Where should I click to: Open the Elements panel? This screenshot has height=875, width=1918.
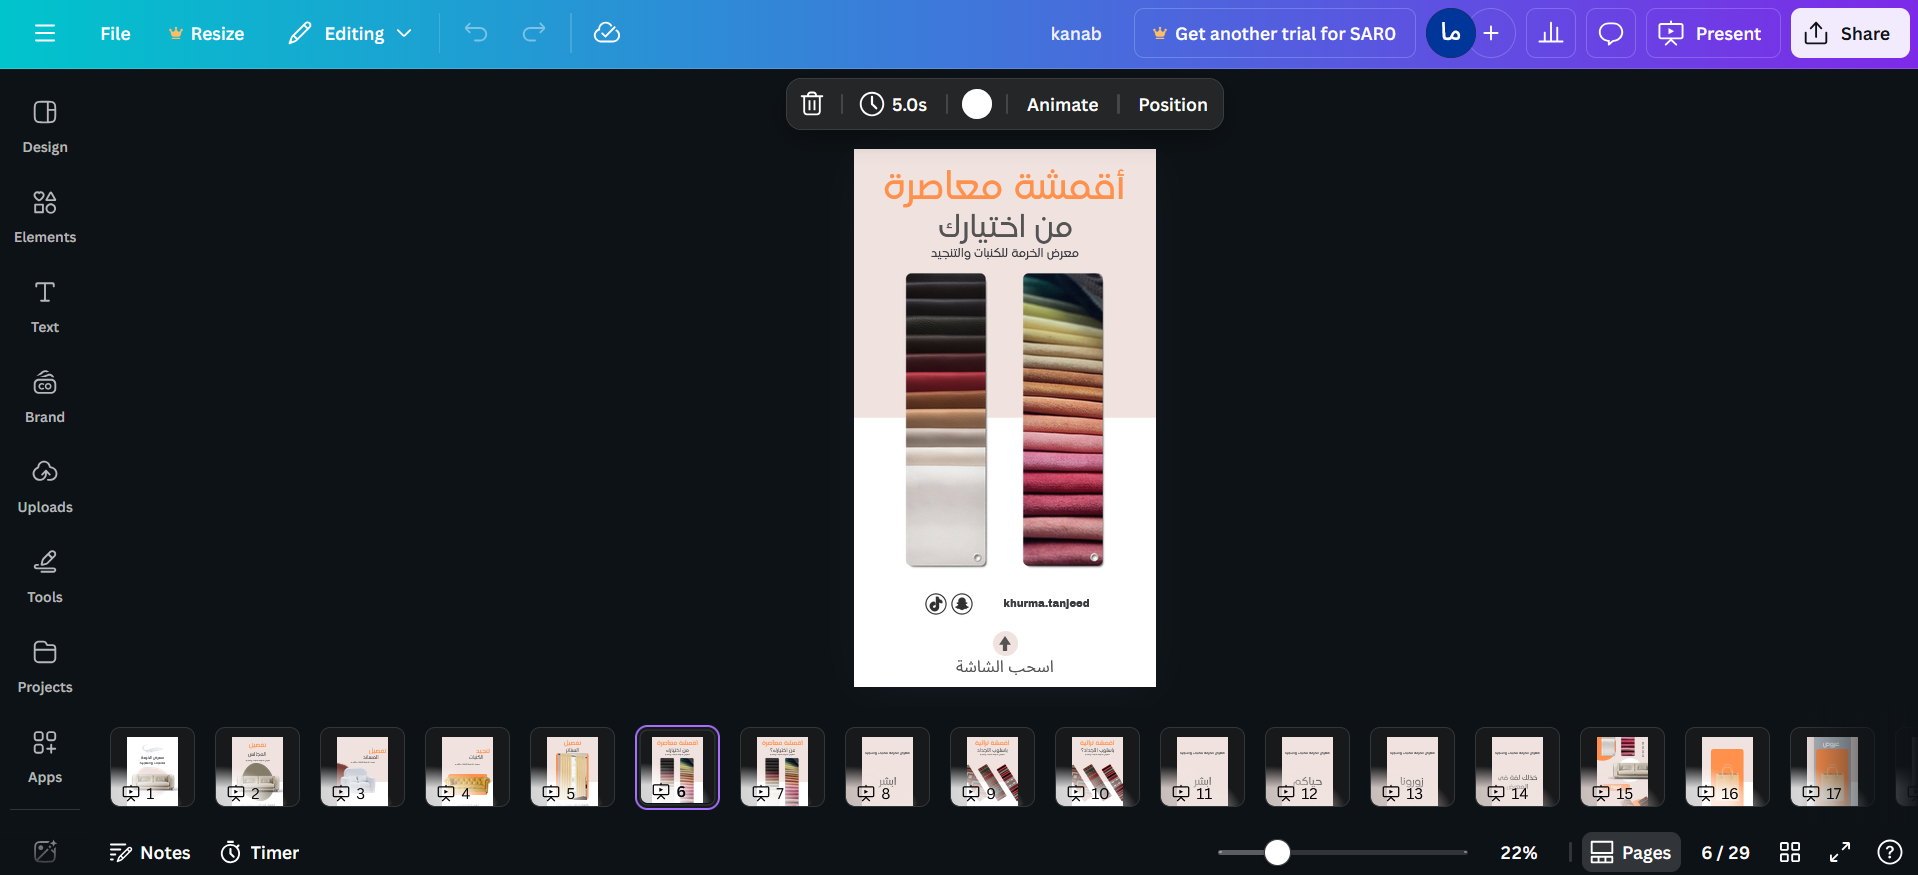[45, 216]
